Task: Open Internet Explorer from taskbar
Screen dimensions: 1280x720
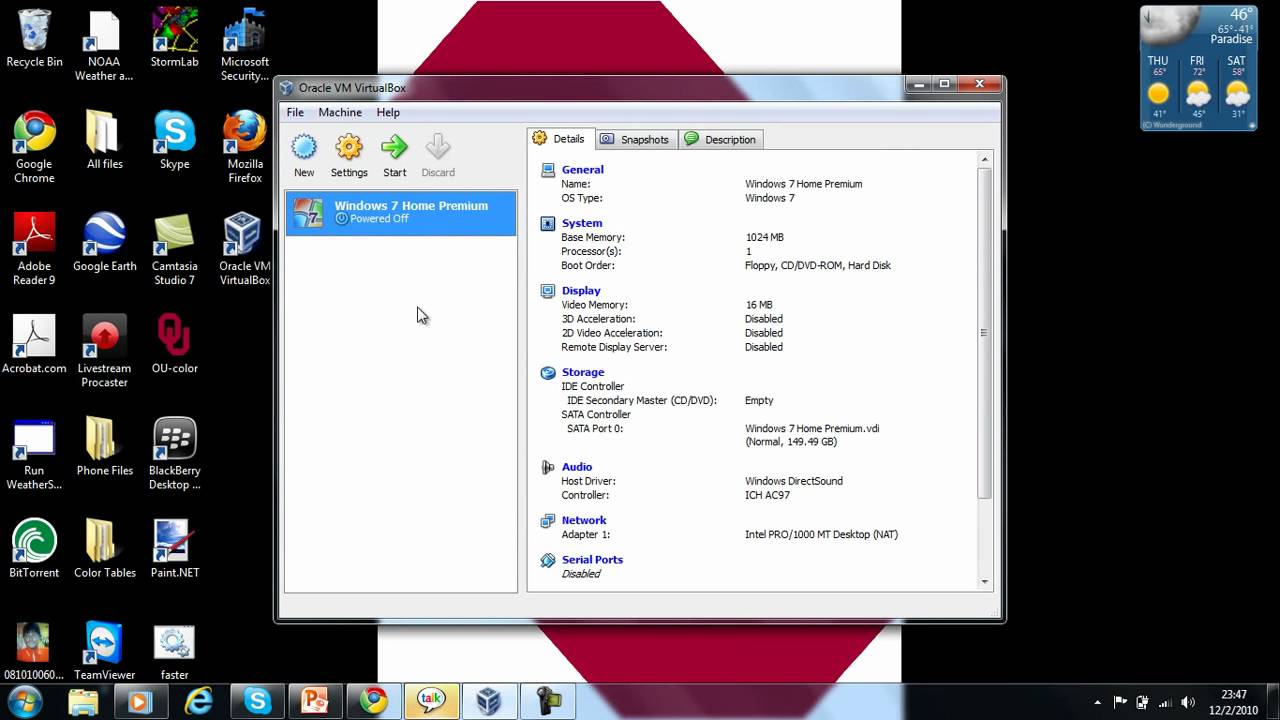Action: (200, 701)
